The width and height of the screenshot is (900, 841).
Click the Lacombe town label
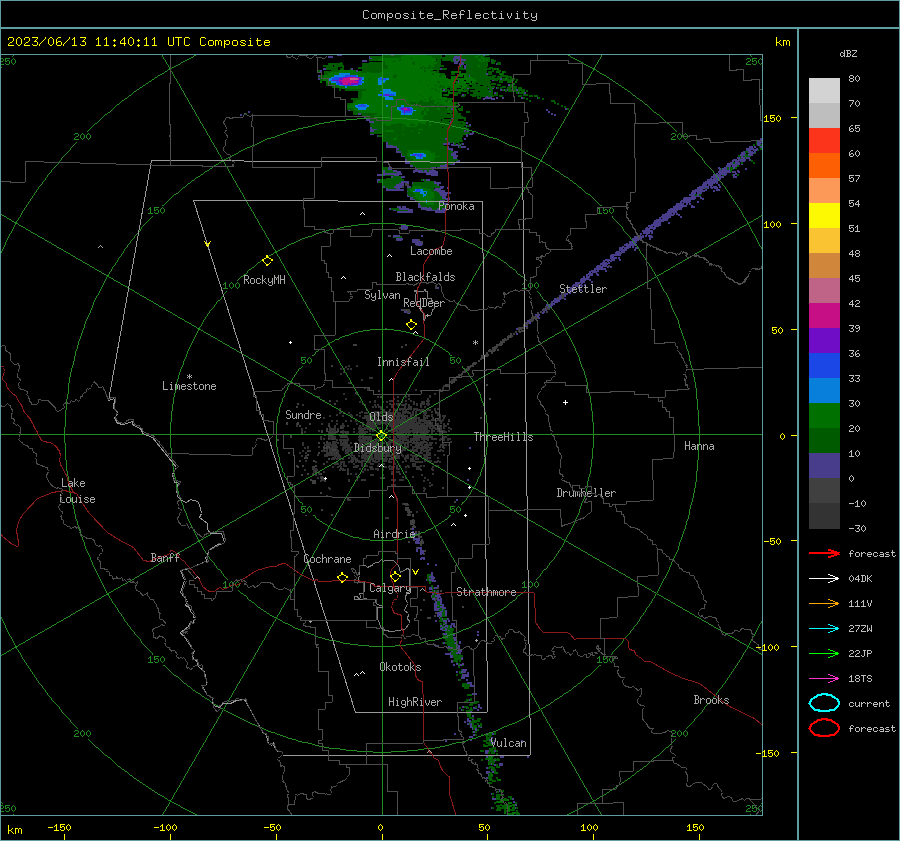(x=431, y=251)
